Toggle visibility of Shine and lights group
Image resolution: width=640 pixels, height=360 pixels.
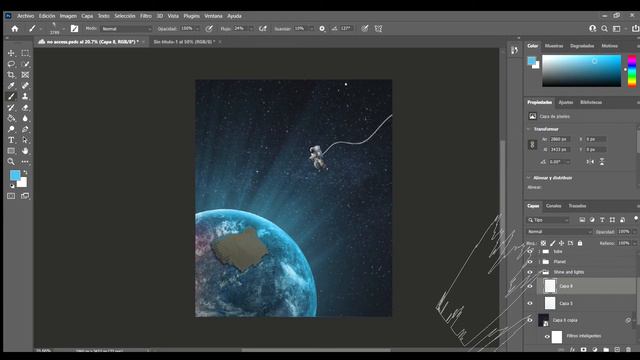(x=530, y=272)
